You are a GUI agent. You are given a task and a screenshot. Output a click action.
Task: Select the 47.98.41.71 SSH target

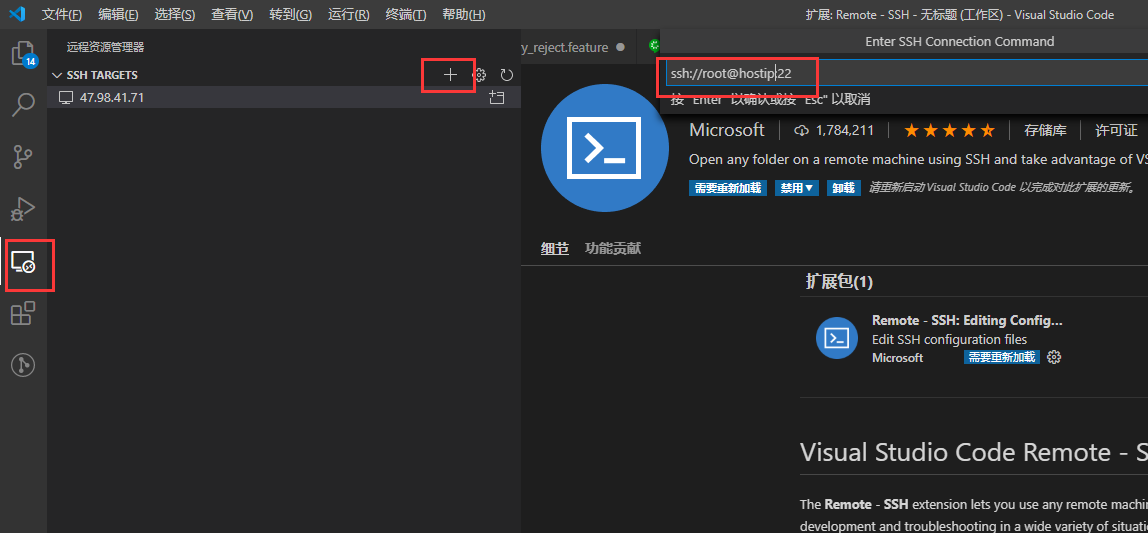pyautogui.click(x=283, y=97)
